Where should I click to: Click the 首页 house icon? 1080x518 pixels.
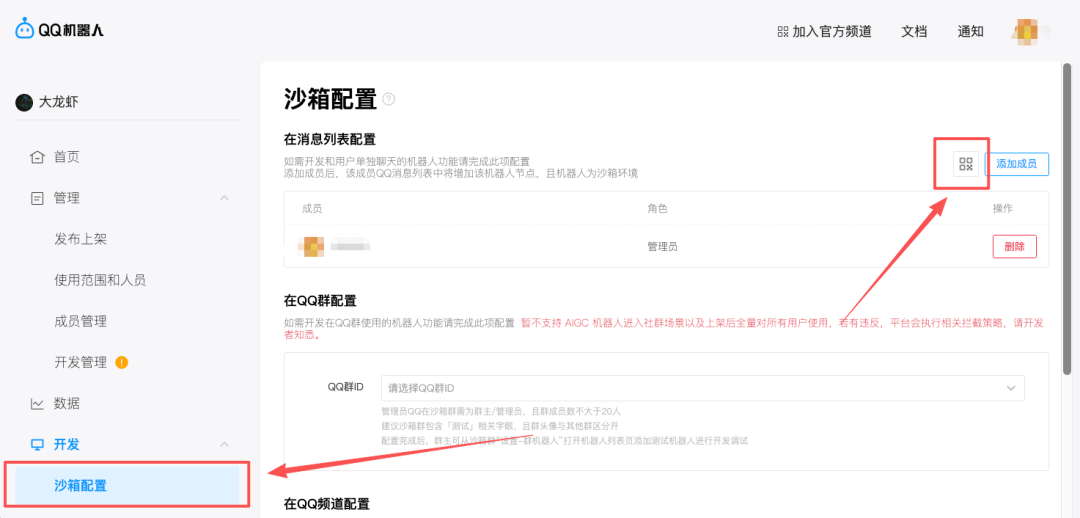(37, 157)
